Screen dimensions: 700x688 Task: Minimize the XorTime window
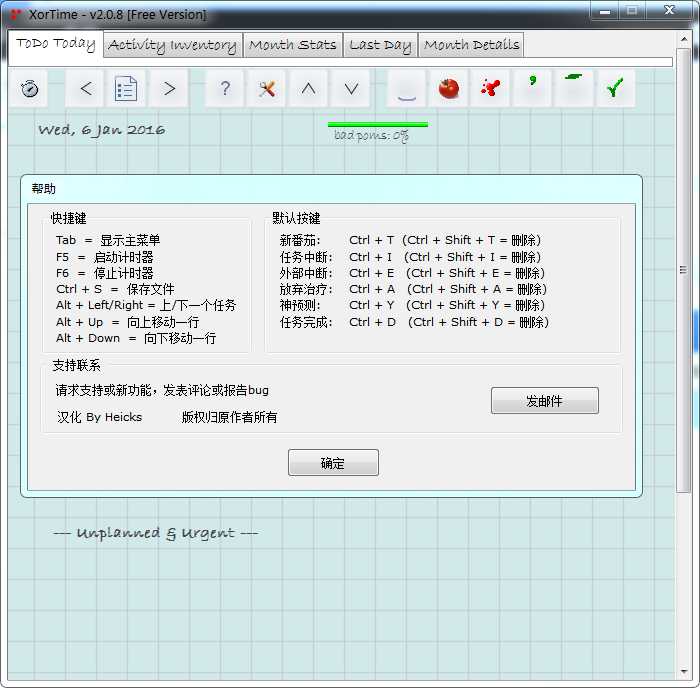605,11
